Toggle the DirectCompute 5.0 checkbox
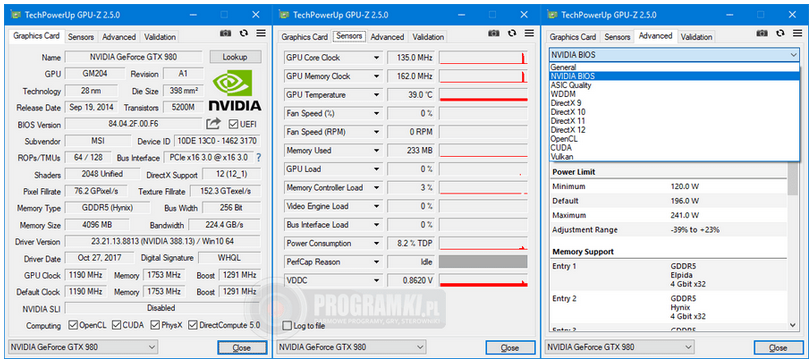This screenshot has width=812, height=362. click(x=193, y=325)
